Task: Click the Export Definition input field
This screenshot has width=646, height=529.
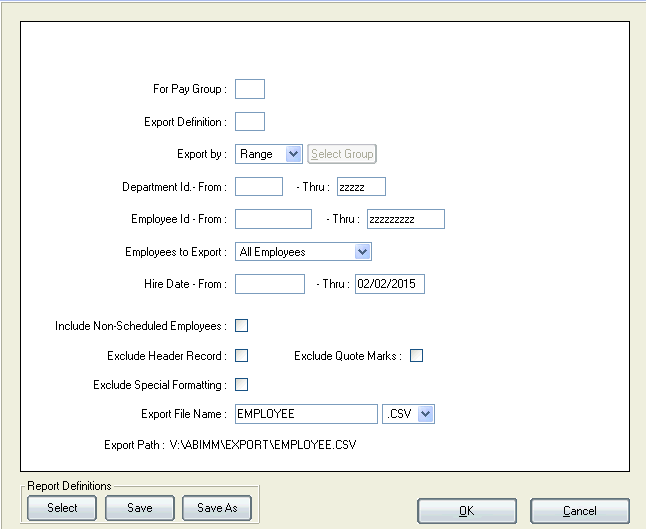Action: pyautogui.click(x=250, y=122)
